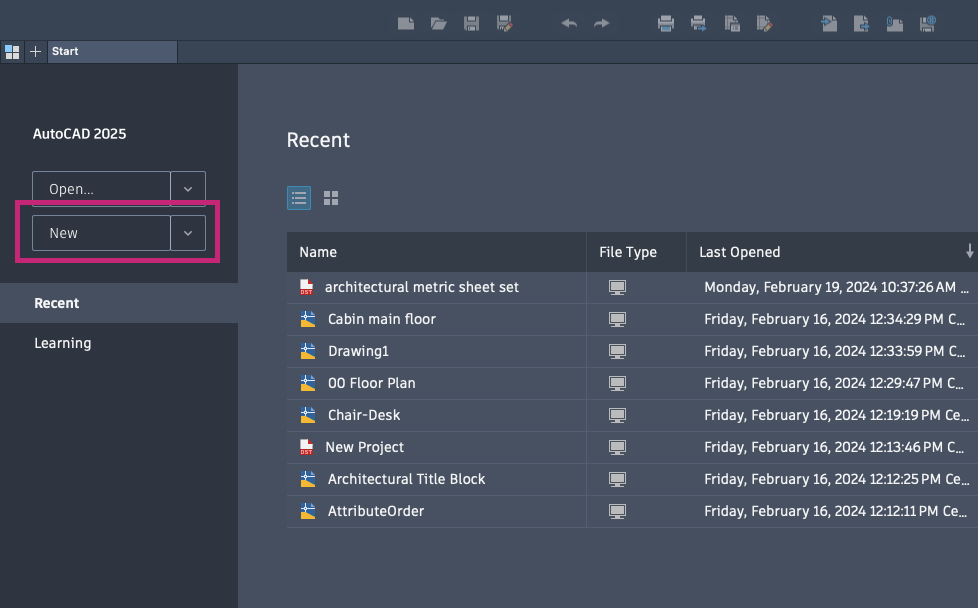Click the Undo arrow icon
This screenshot has height=608, width=978.
[x=569, y=24]
